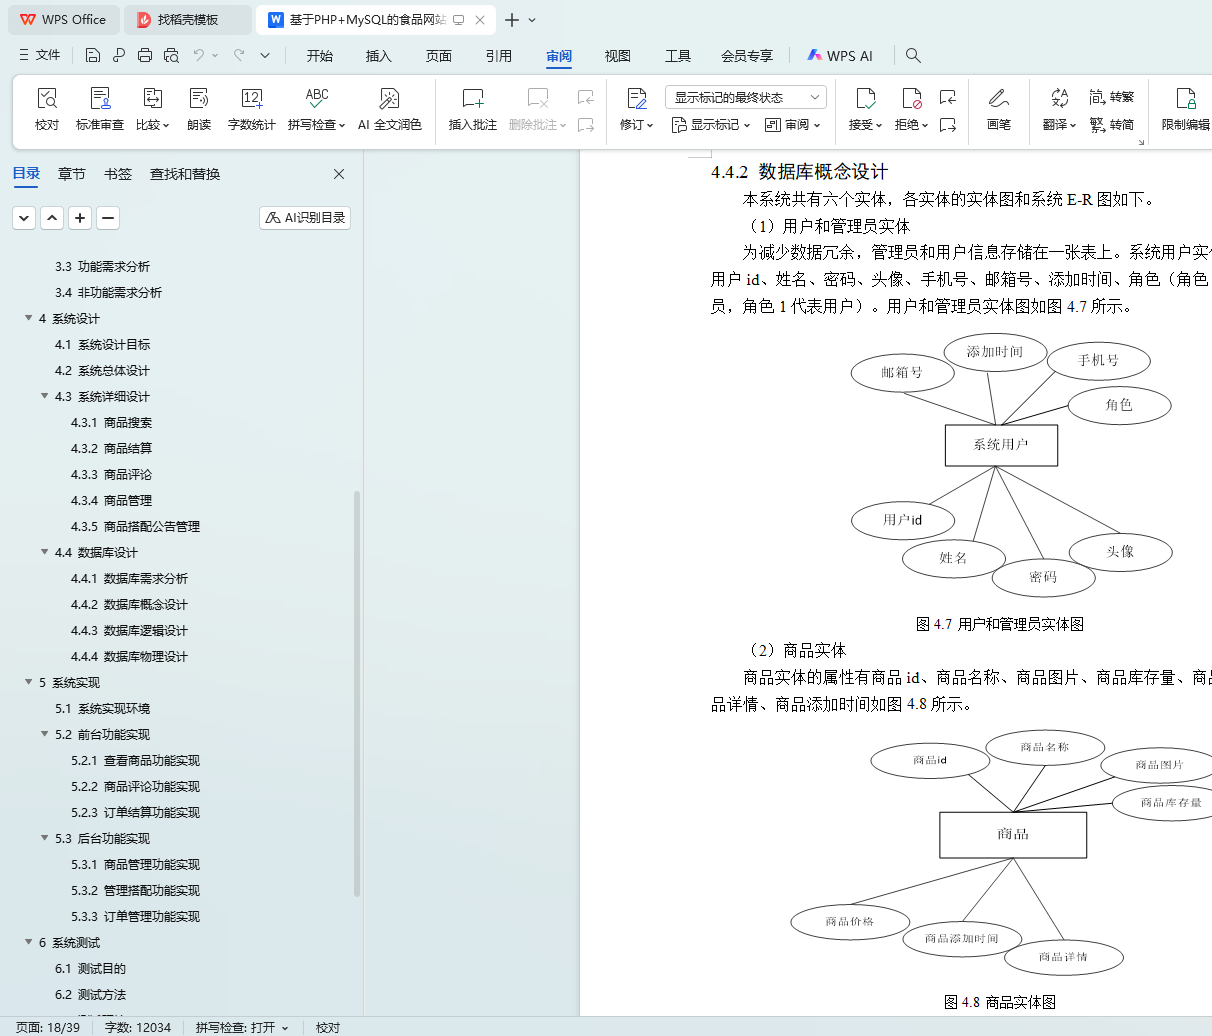
Task: Open the 翻译 translate tool
Action: (1059, 109)
